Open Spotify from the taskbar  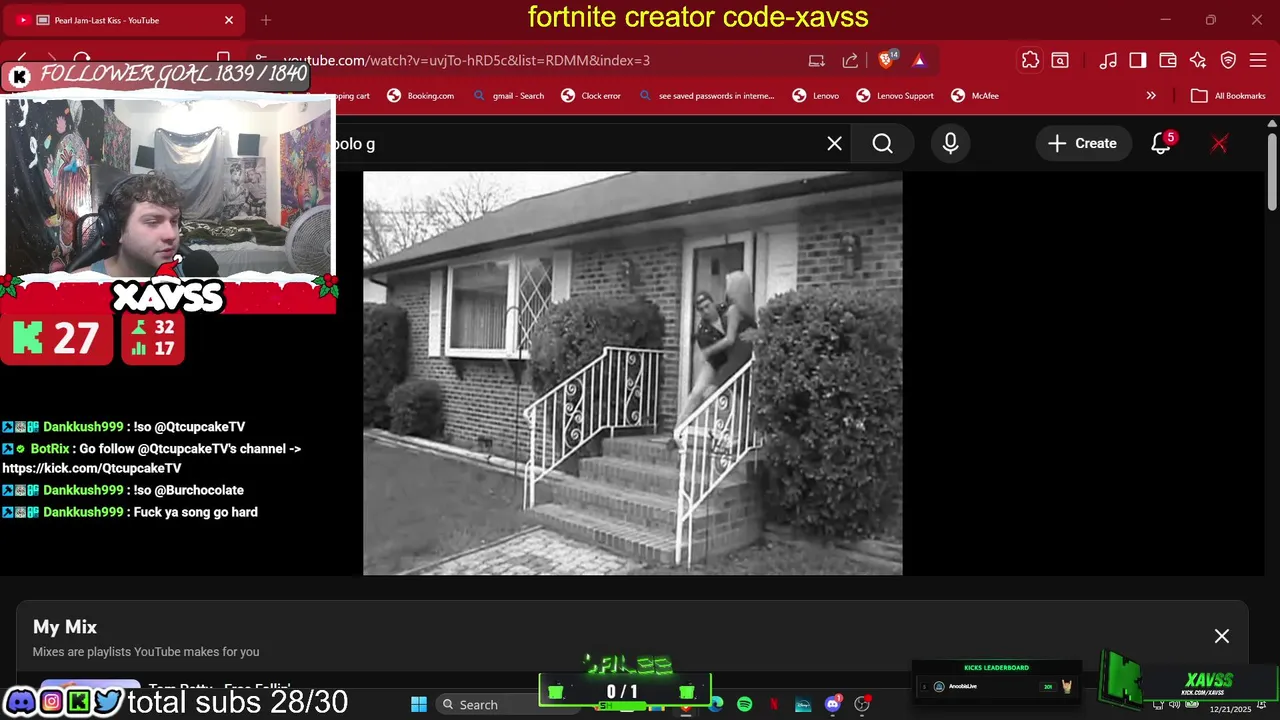tap(744, 704)
